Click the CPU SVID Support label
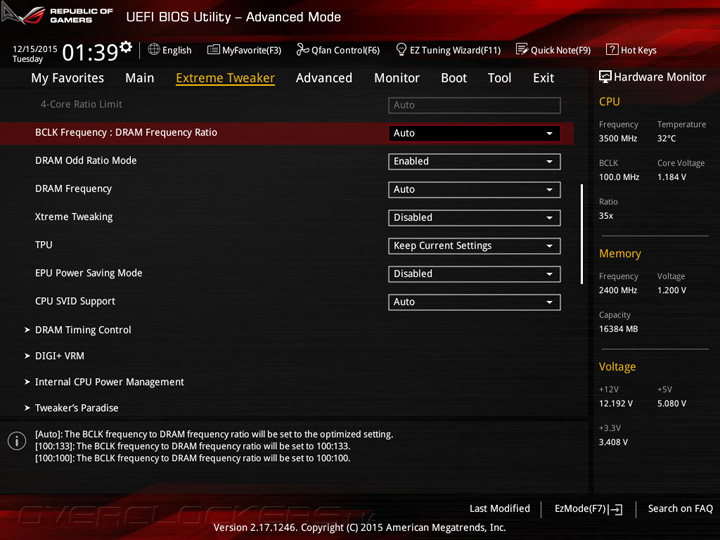The width and height of the screenshot is (720, 540). click(x=75, y=301)
